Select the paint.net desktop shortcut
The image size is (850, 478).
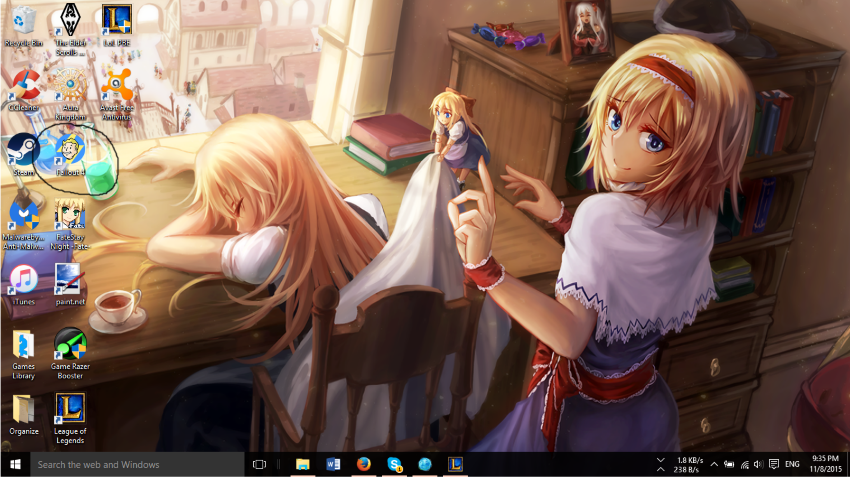tap(70, 285)
